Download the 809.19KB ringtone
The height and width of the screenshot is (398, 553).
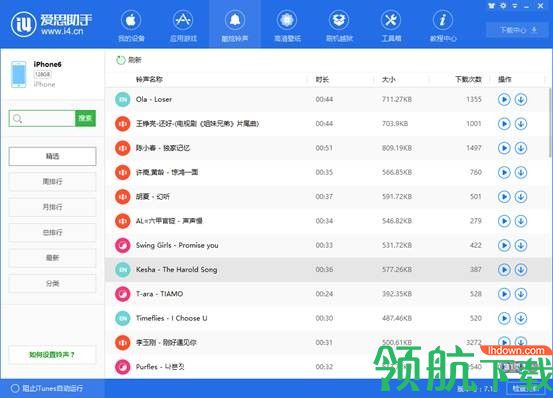pyautogui.click(x=521, y=148)
